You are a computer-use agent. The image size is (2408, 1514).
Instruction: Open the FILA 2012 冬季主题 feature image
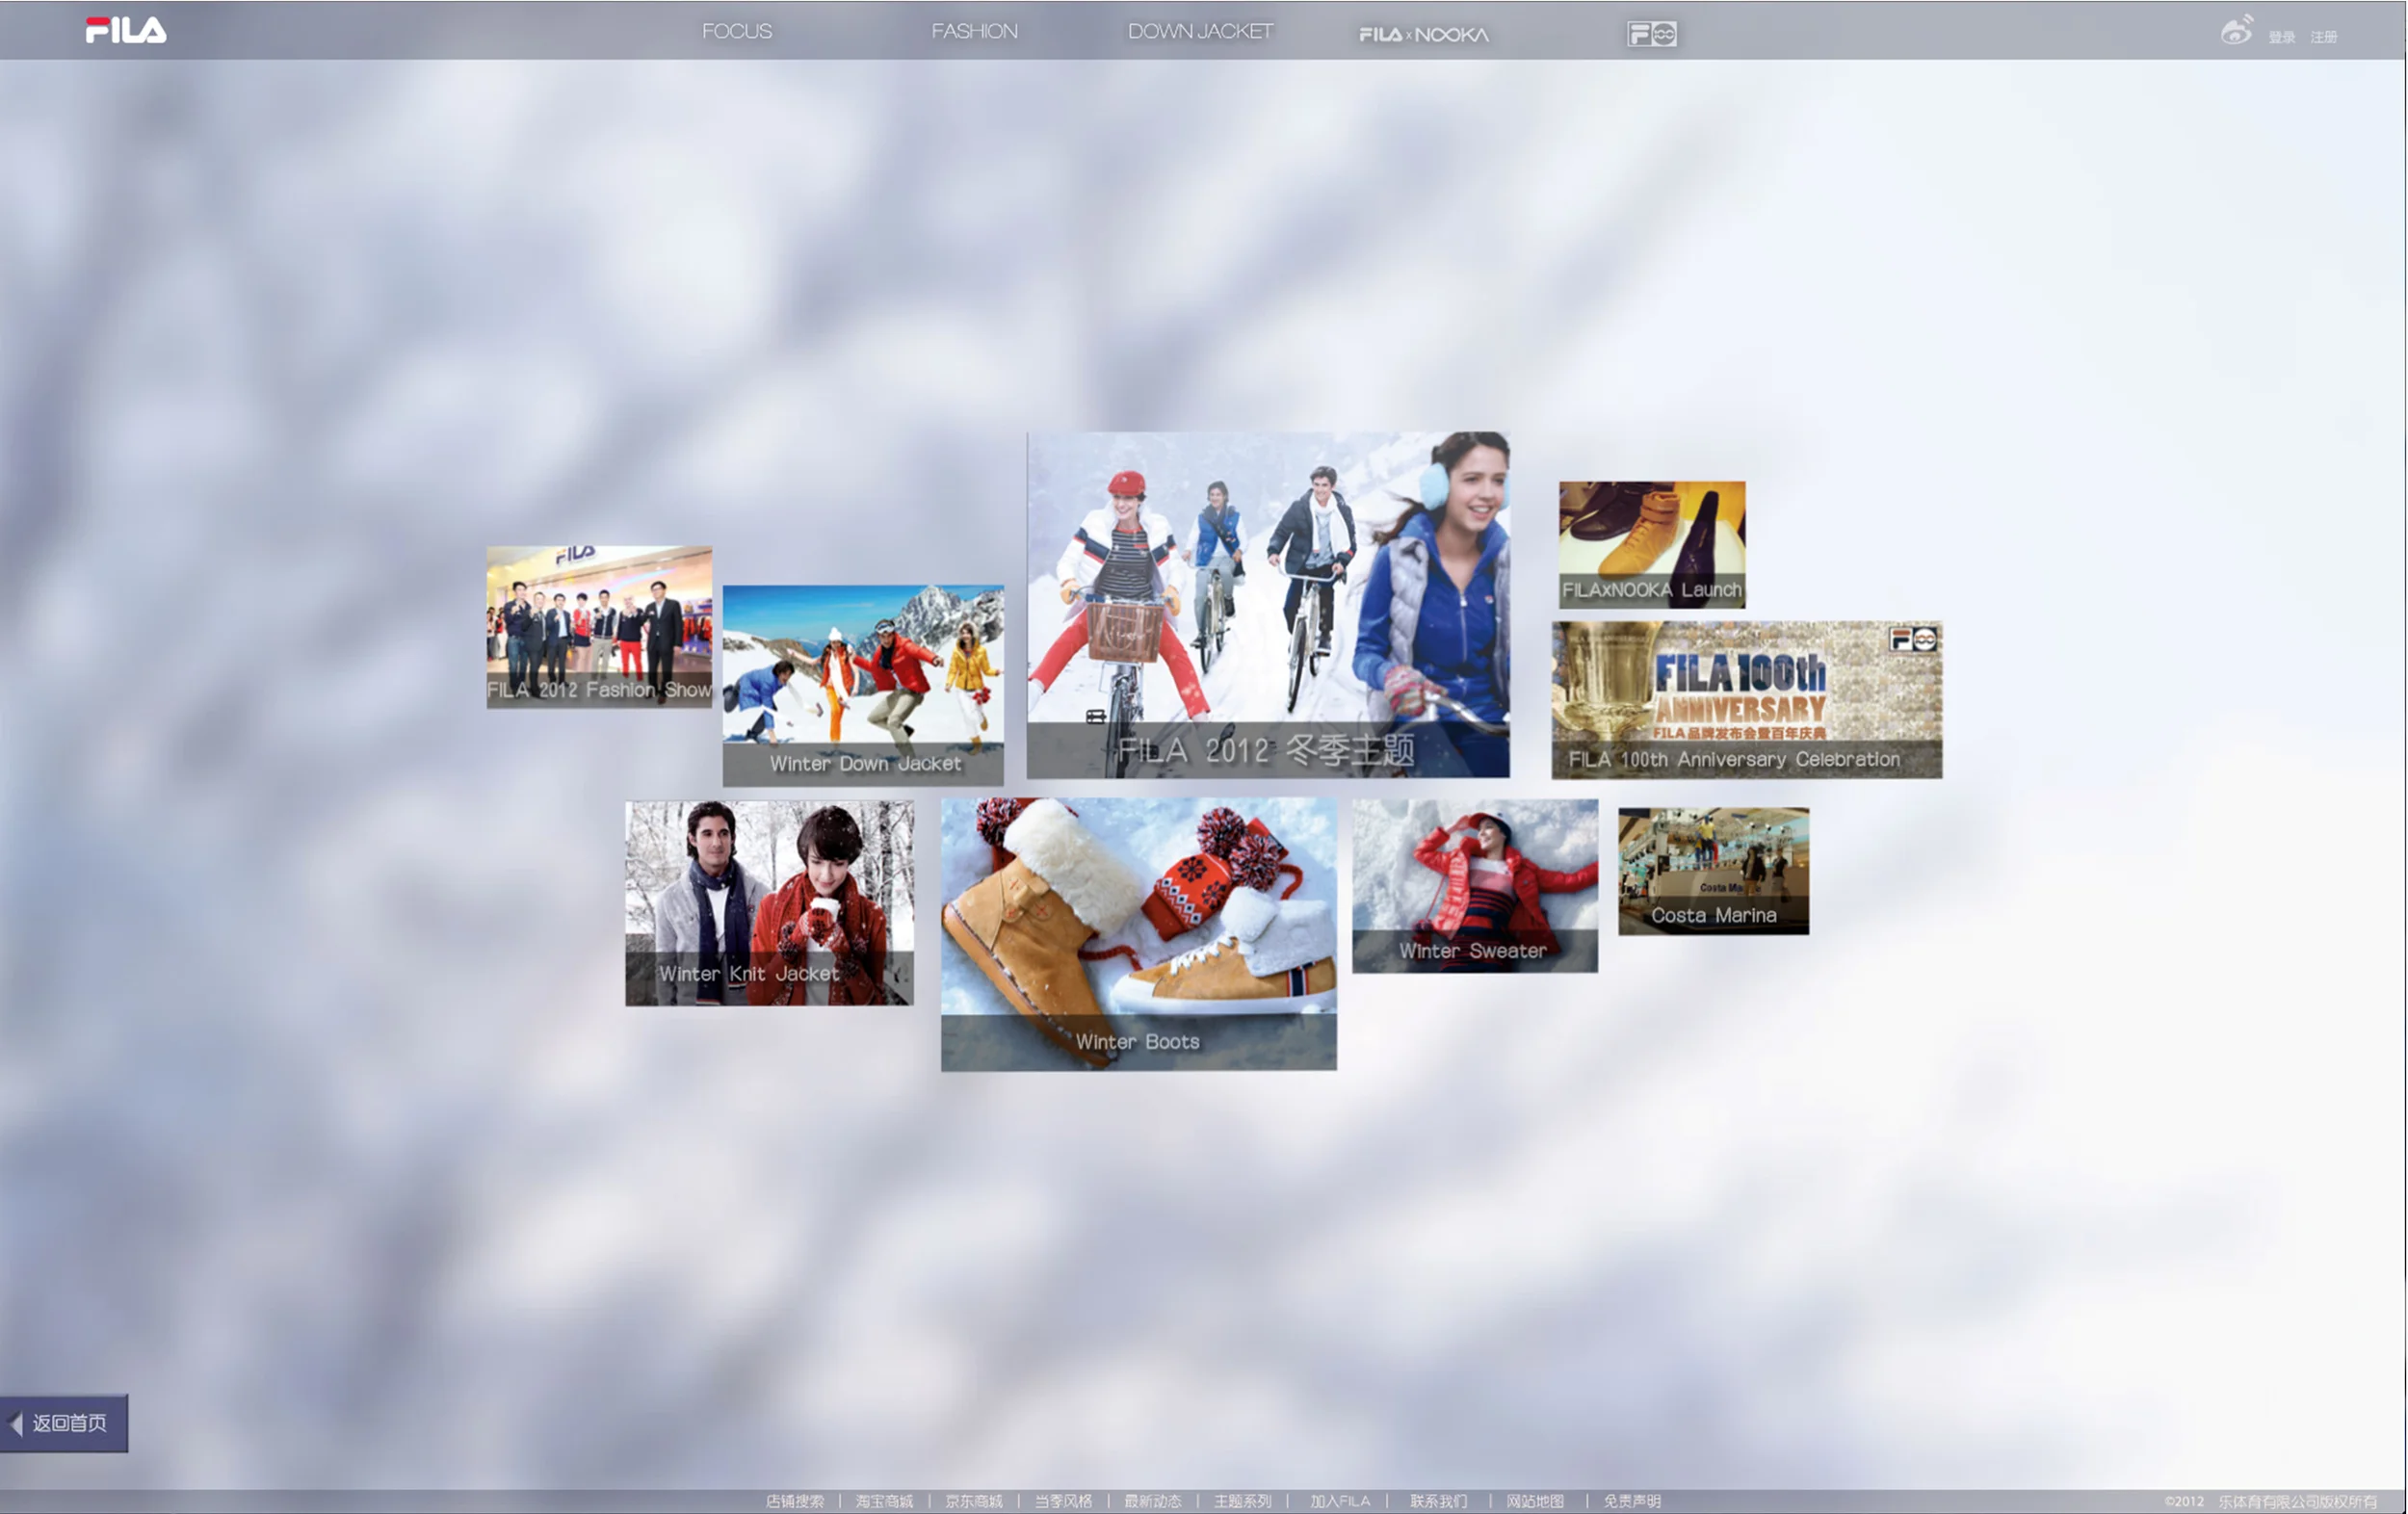click(1268, 605)
